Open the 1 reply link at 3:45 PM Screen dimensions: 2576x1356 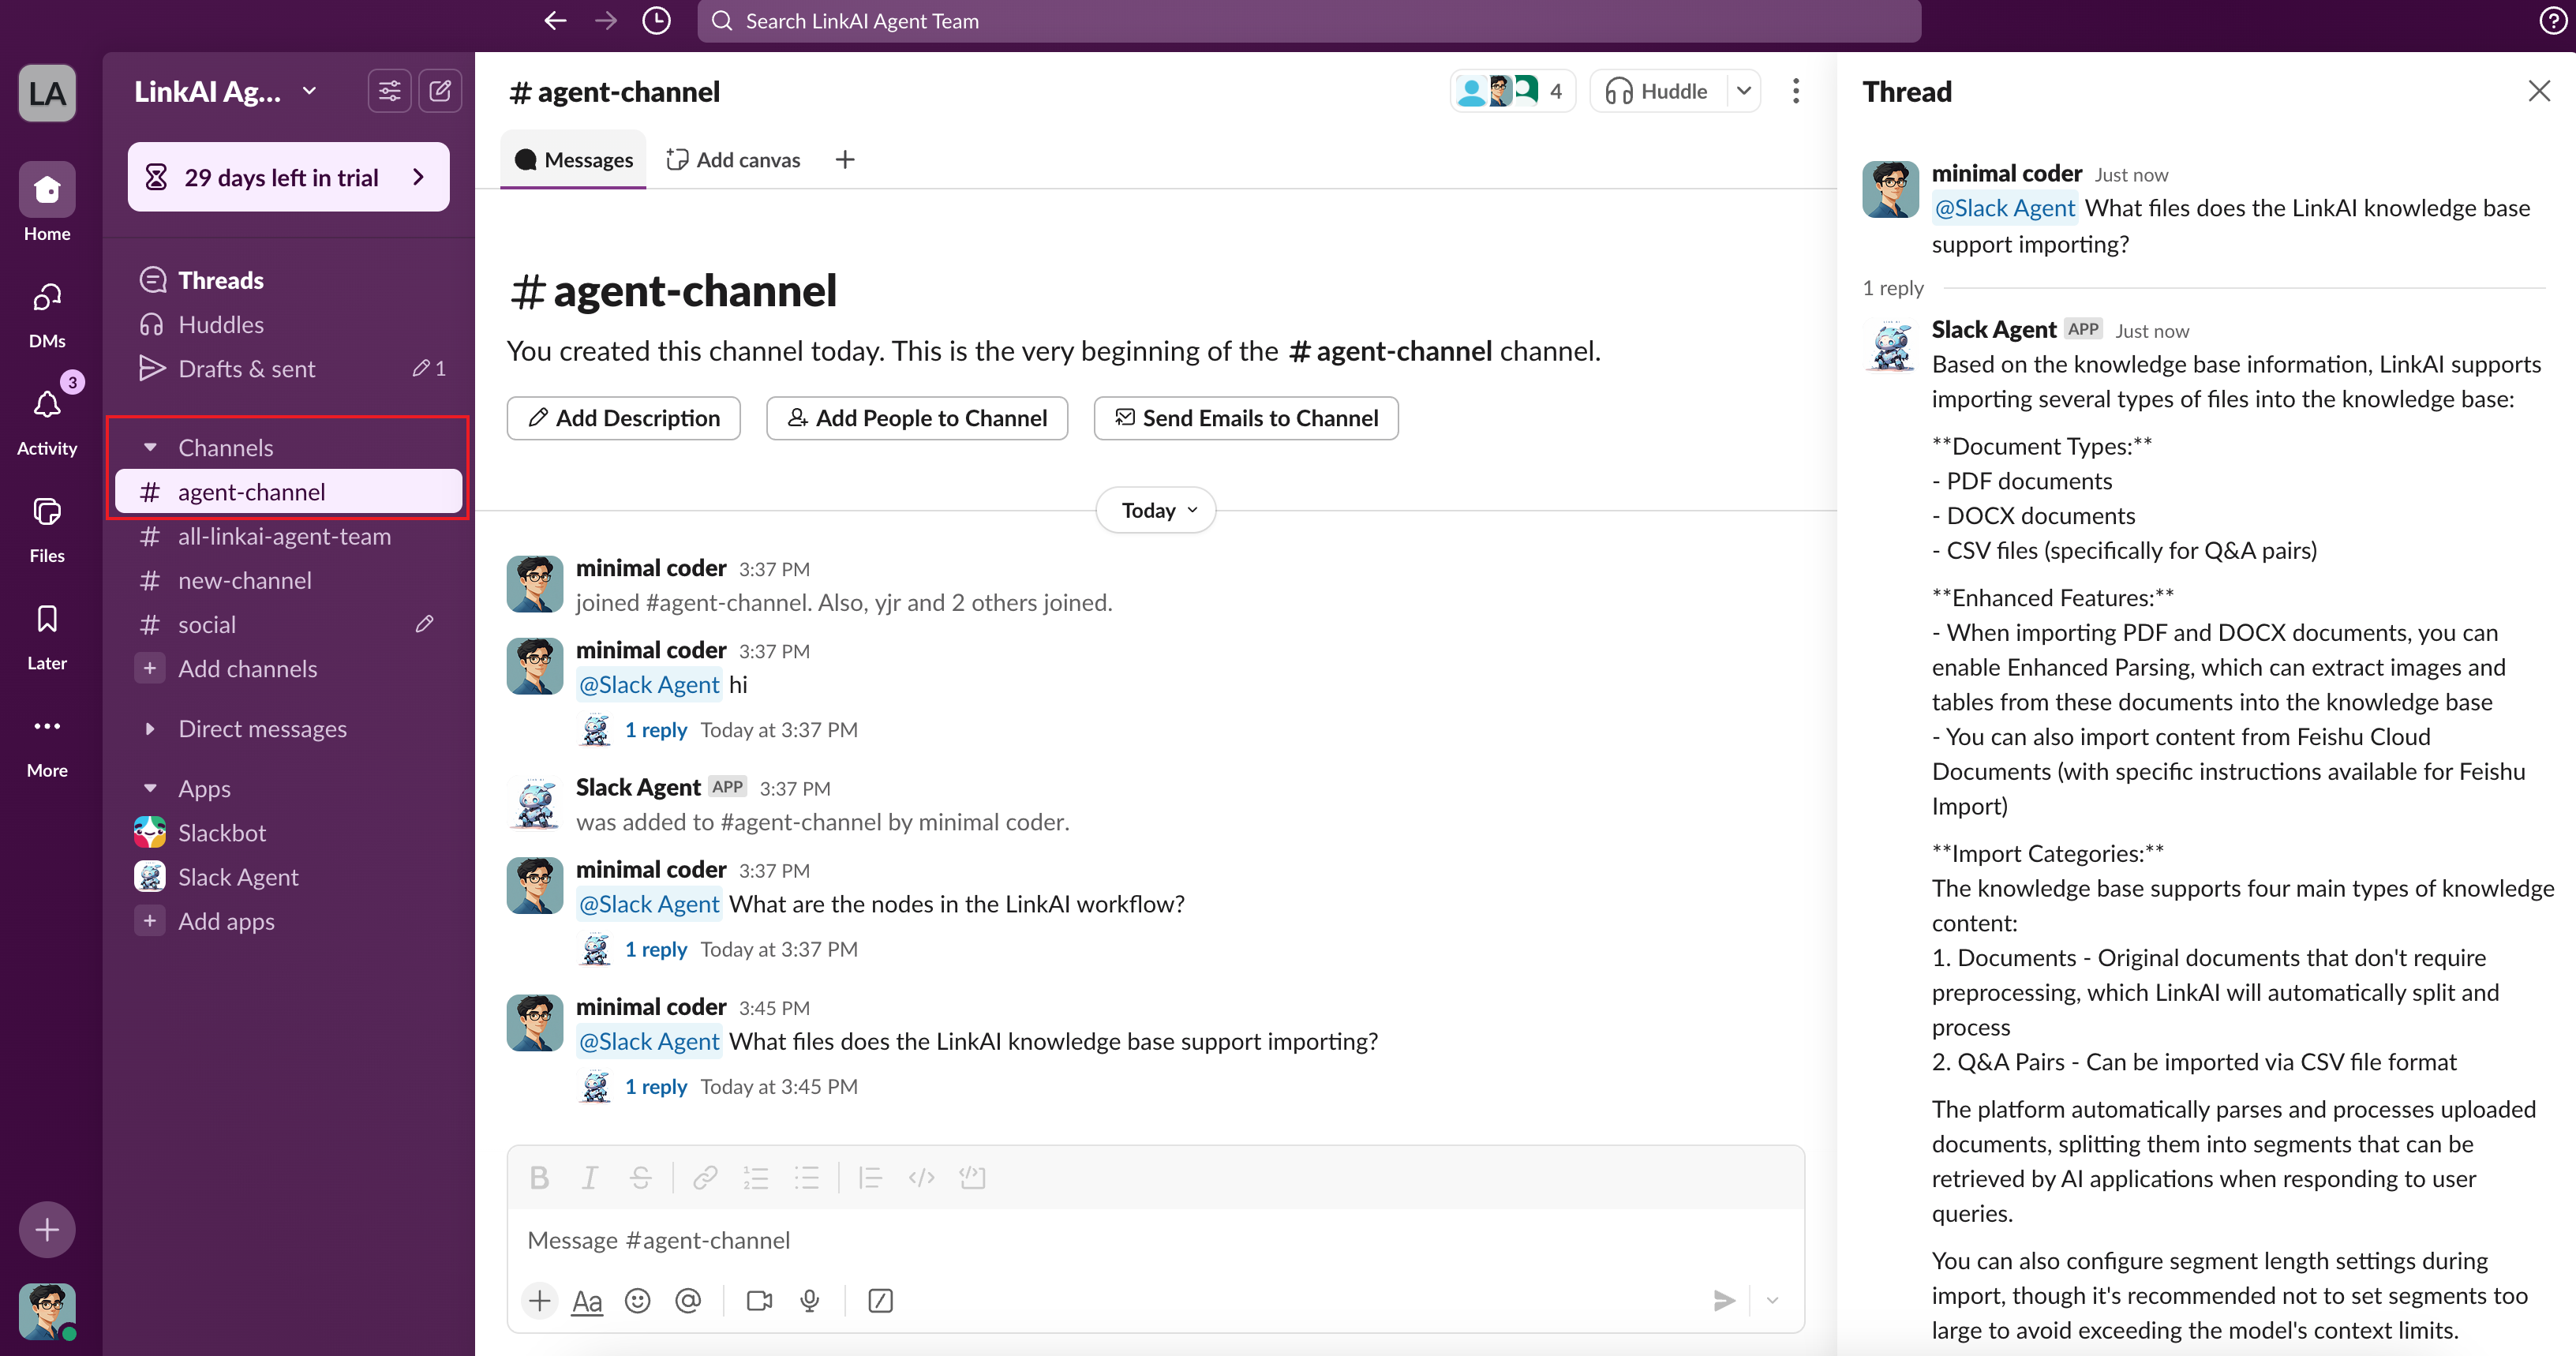[x=655, y=1086]
